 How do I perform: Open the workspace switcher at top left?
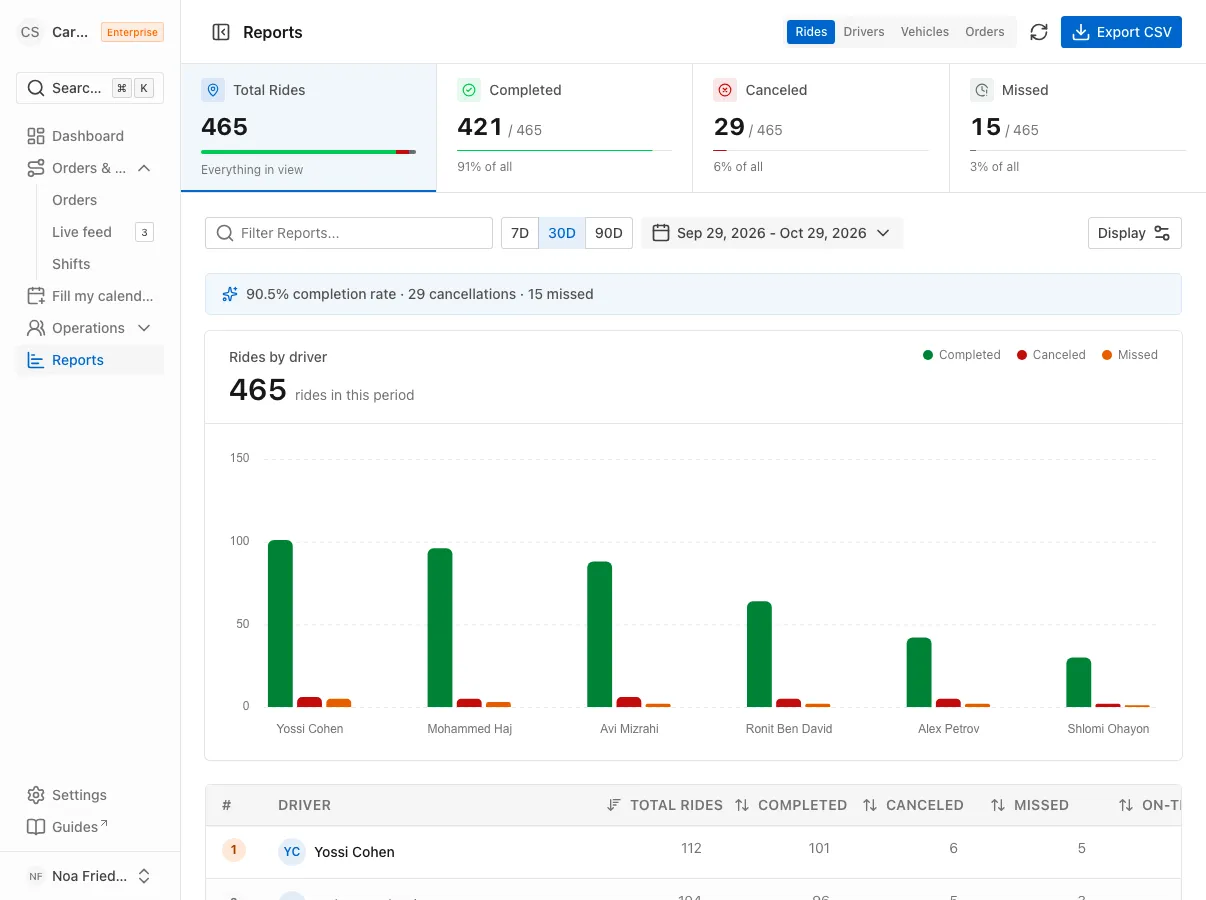[x=90, y=32]
